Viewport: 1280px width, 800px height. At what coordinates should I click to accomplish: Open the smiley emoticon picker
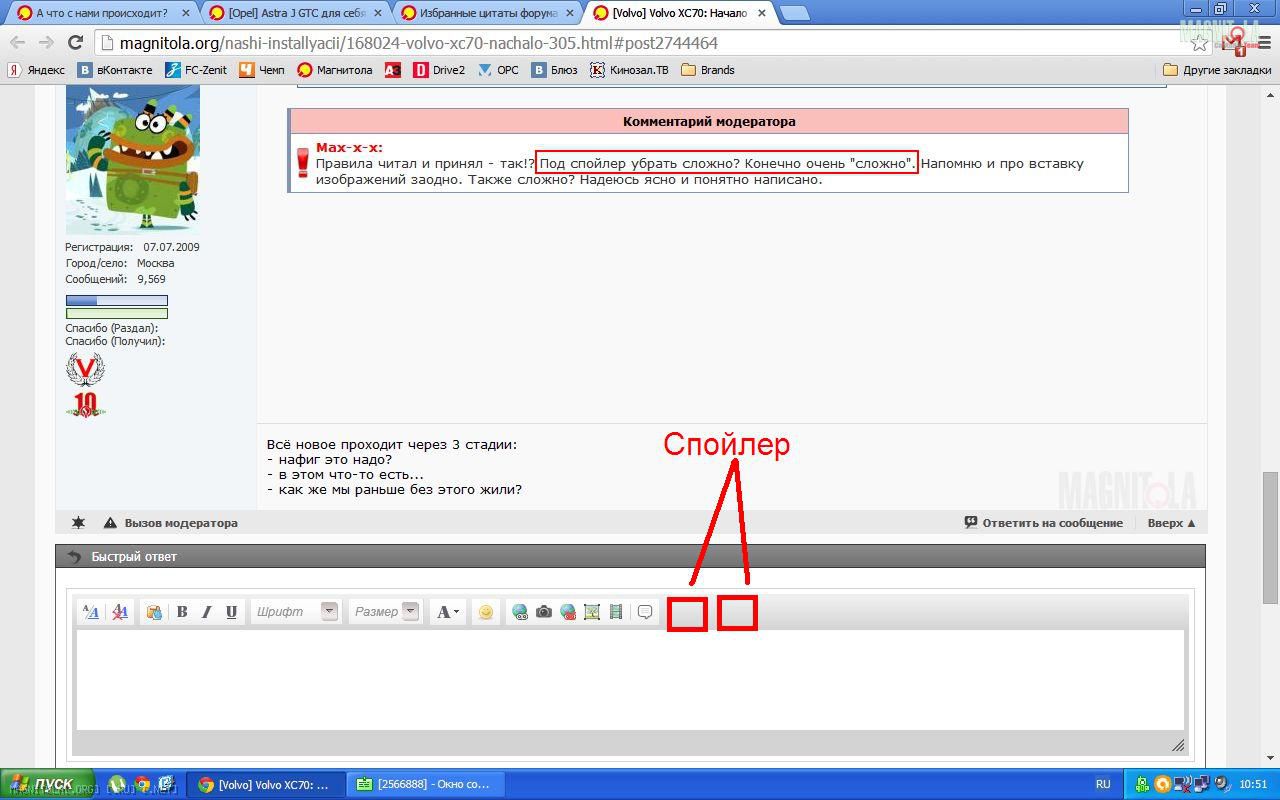tap(486, 612)
